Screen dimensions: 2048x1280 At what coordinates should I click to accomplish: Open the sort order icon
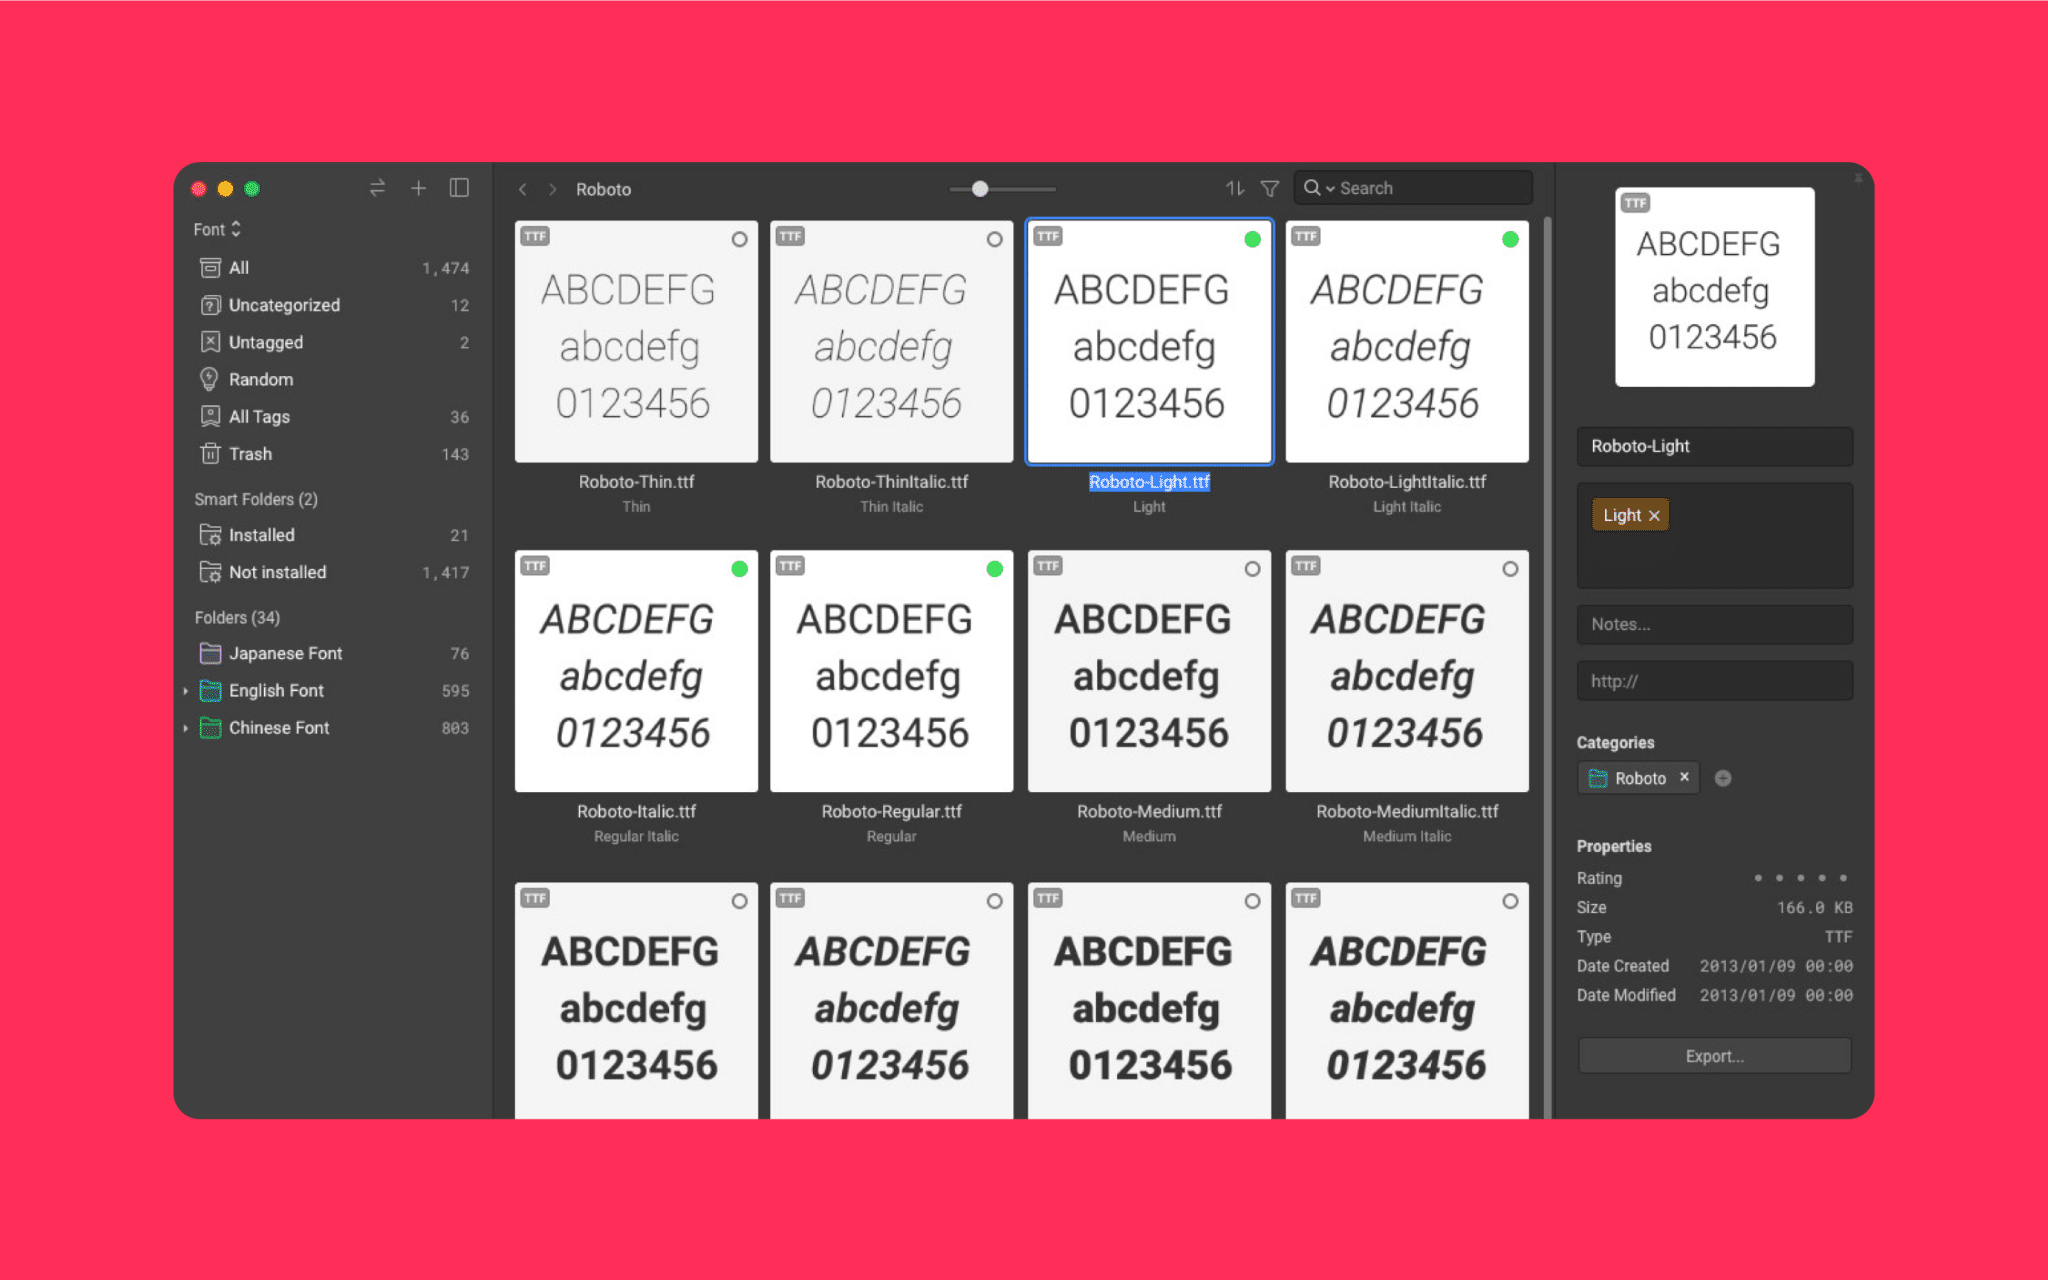(1235, 188)
